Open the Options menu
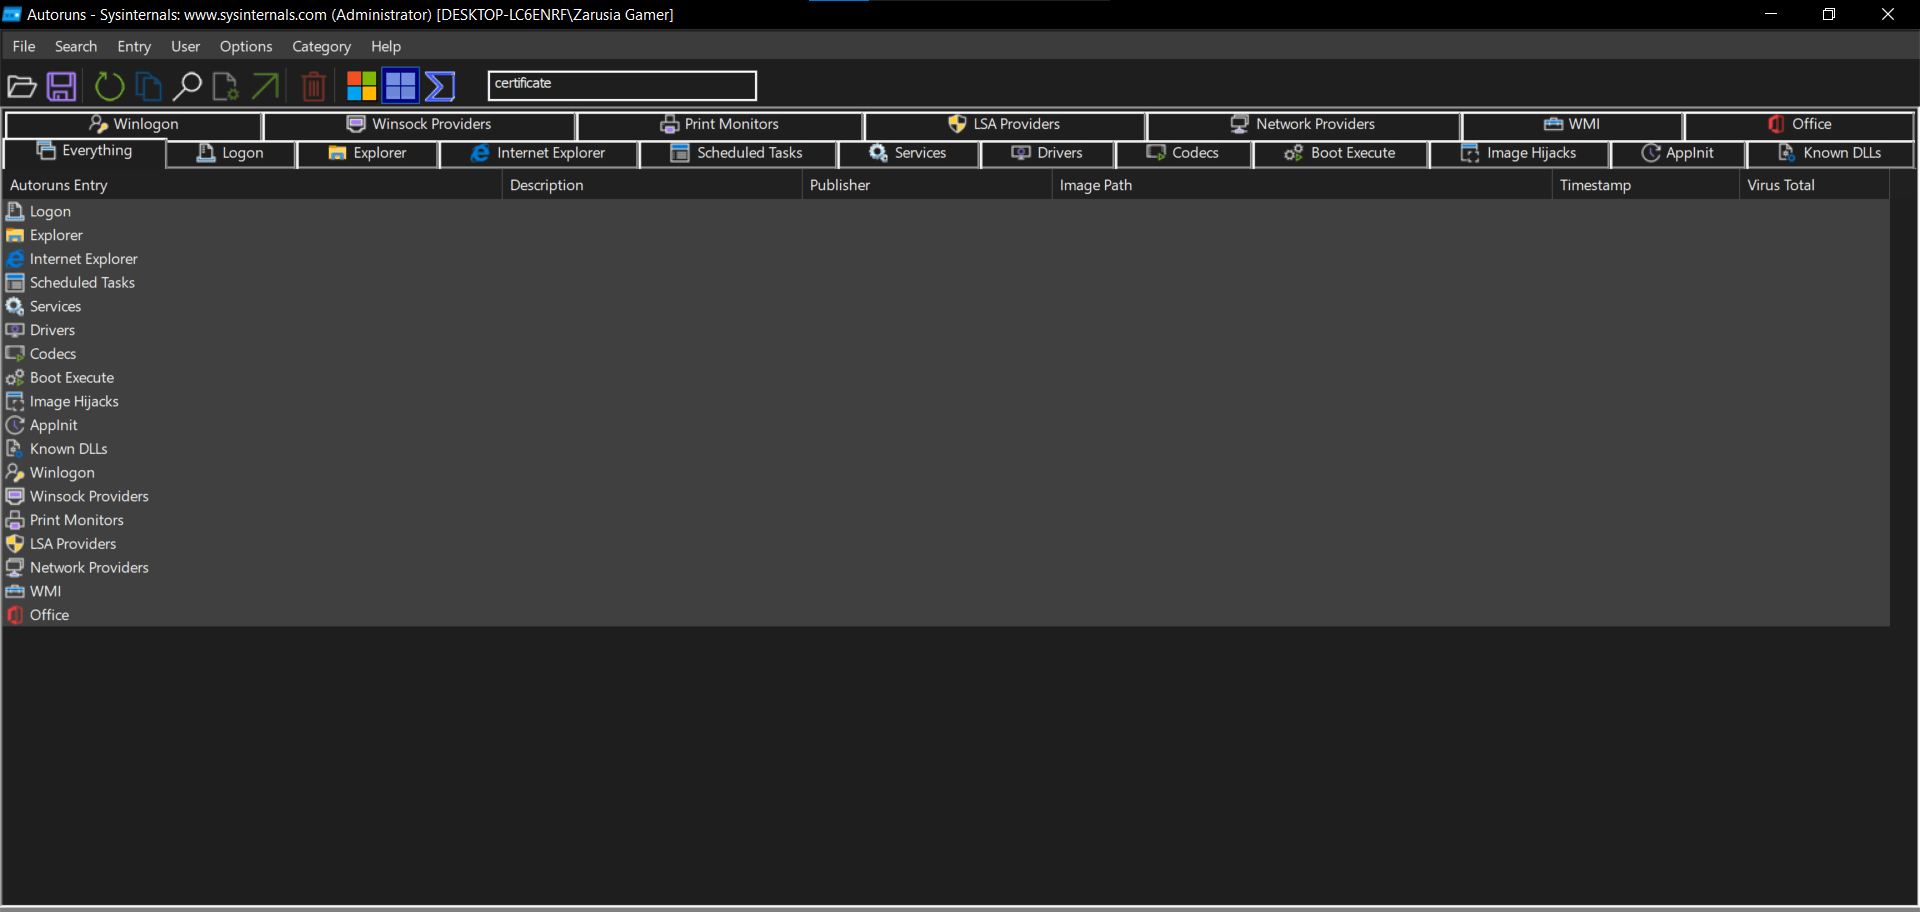Viewport: 1920px width, 912px height. (x=246, y=46)
